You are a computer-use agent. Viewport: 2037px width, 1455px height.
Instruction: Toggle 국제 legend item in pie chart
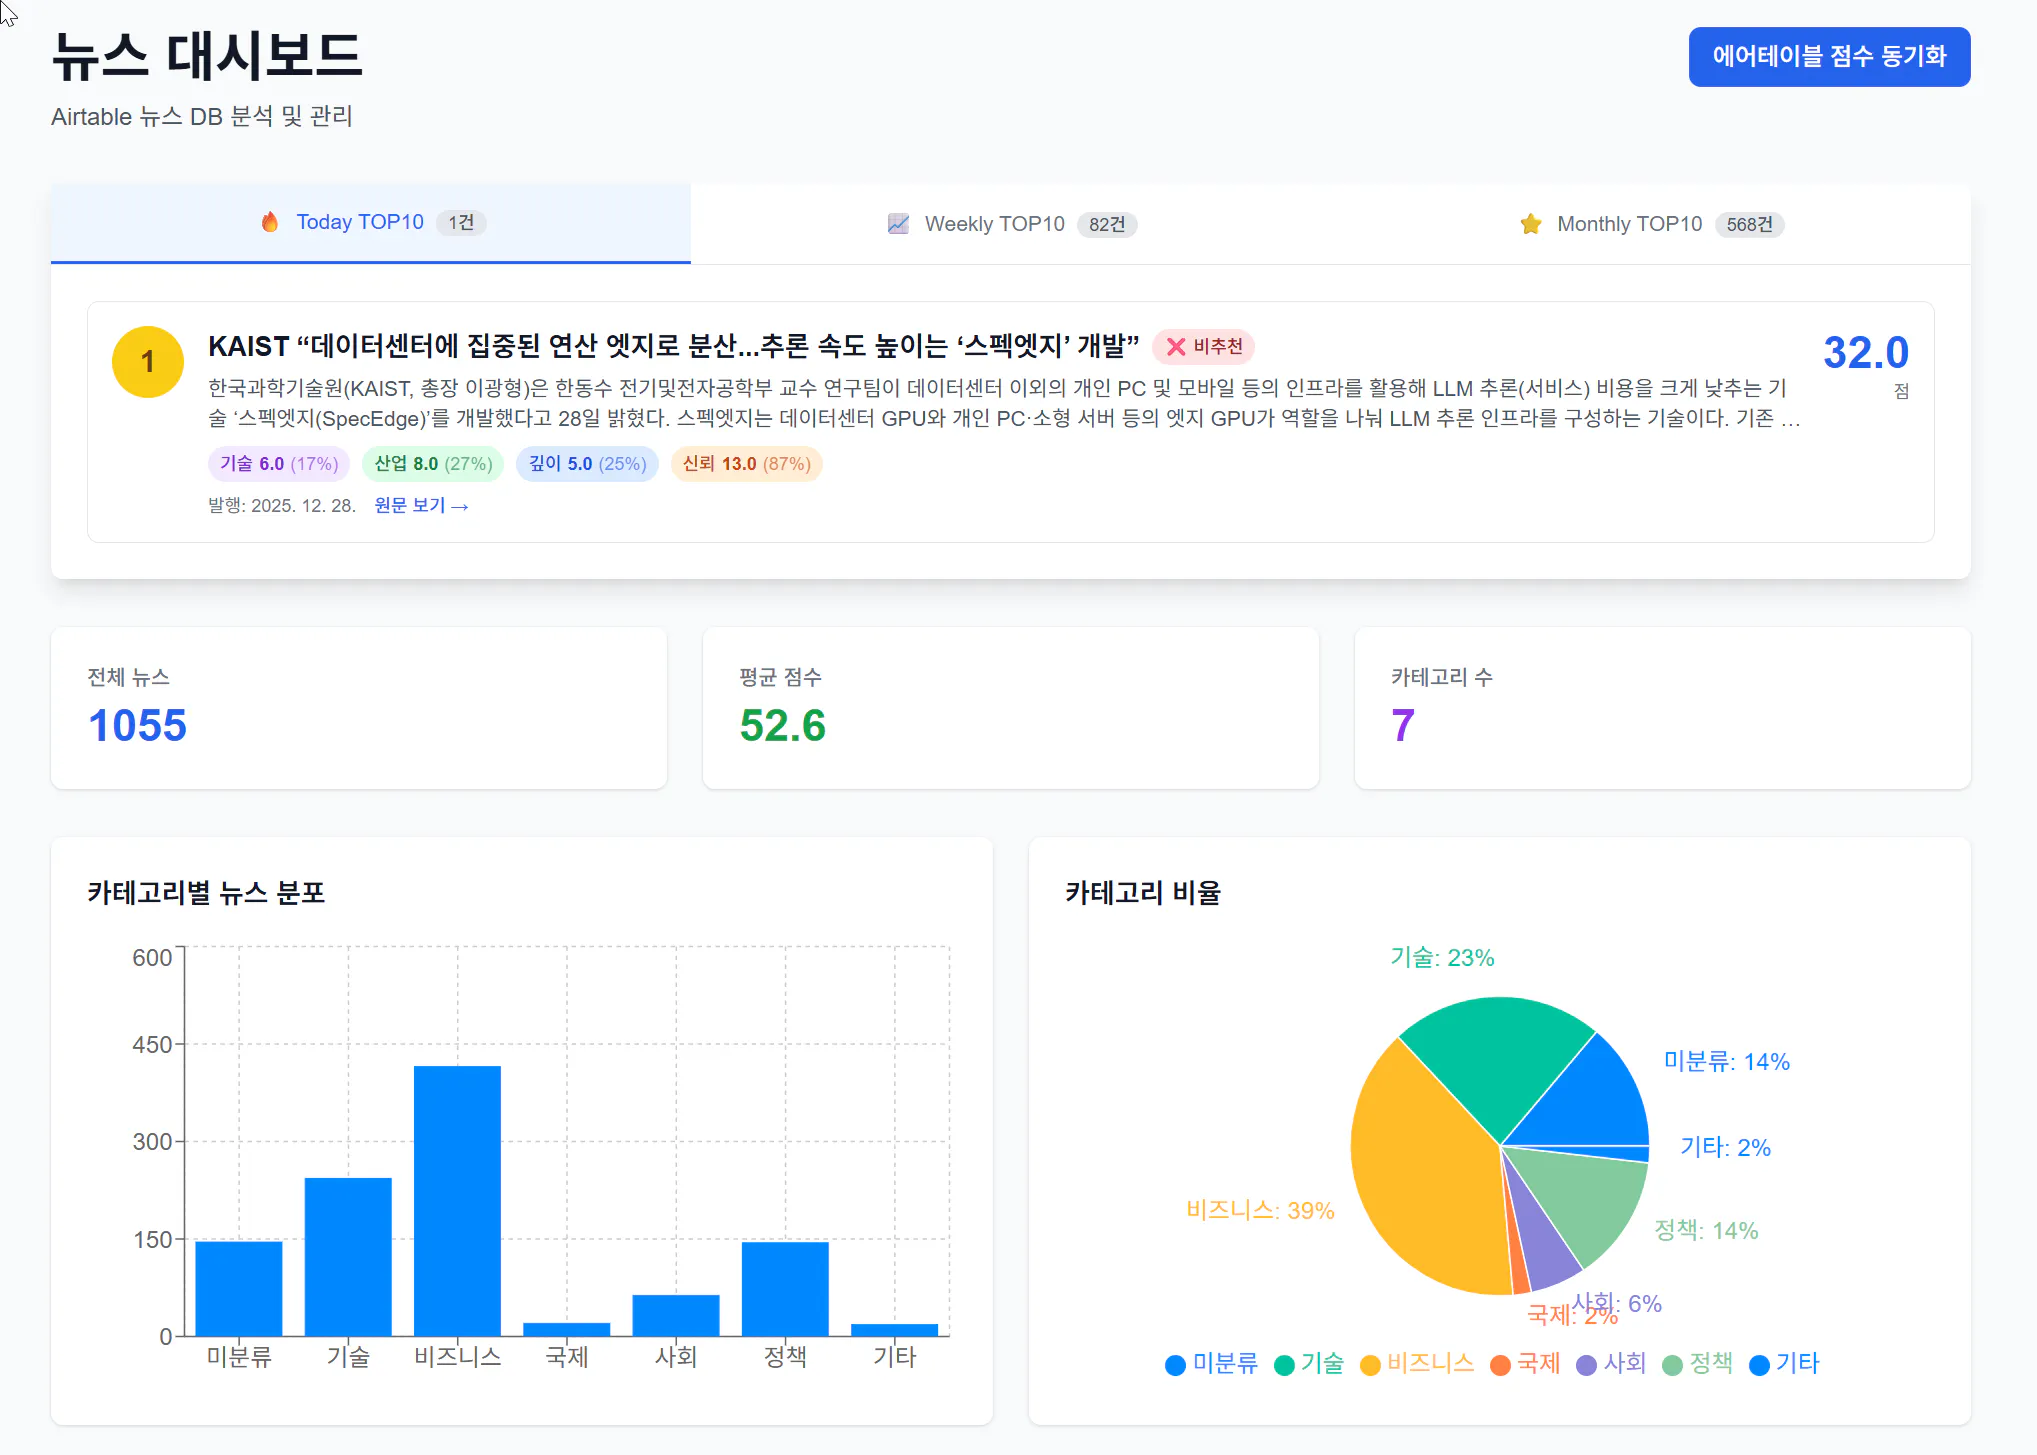point(1525,1364)
